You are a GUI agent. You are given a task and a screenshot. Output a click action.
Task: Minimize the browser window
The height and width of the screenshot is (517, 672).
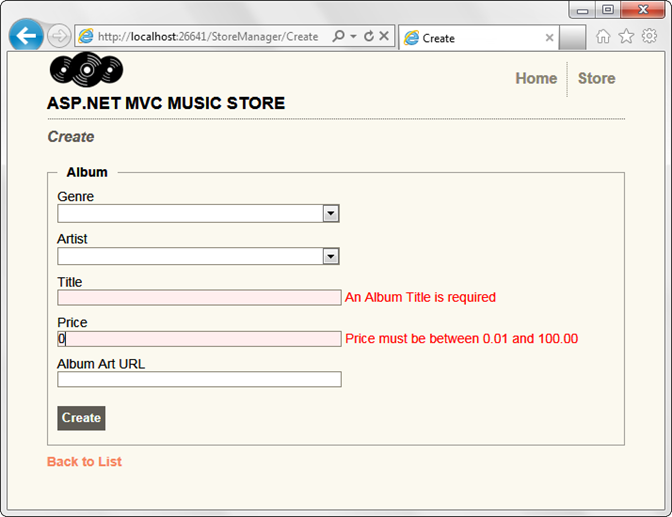coord(582,10)
